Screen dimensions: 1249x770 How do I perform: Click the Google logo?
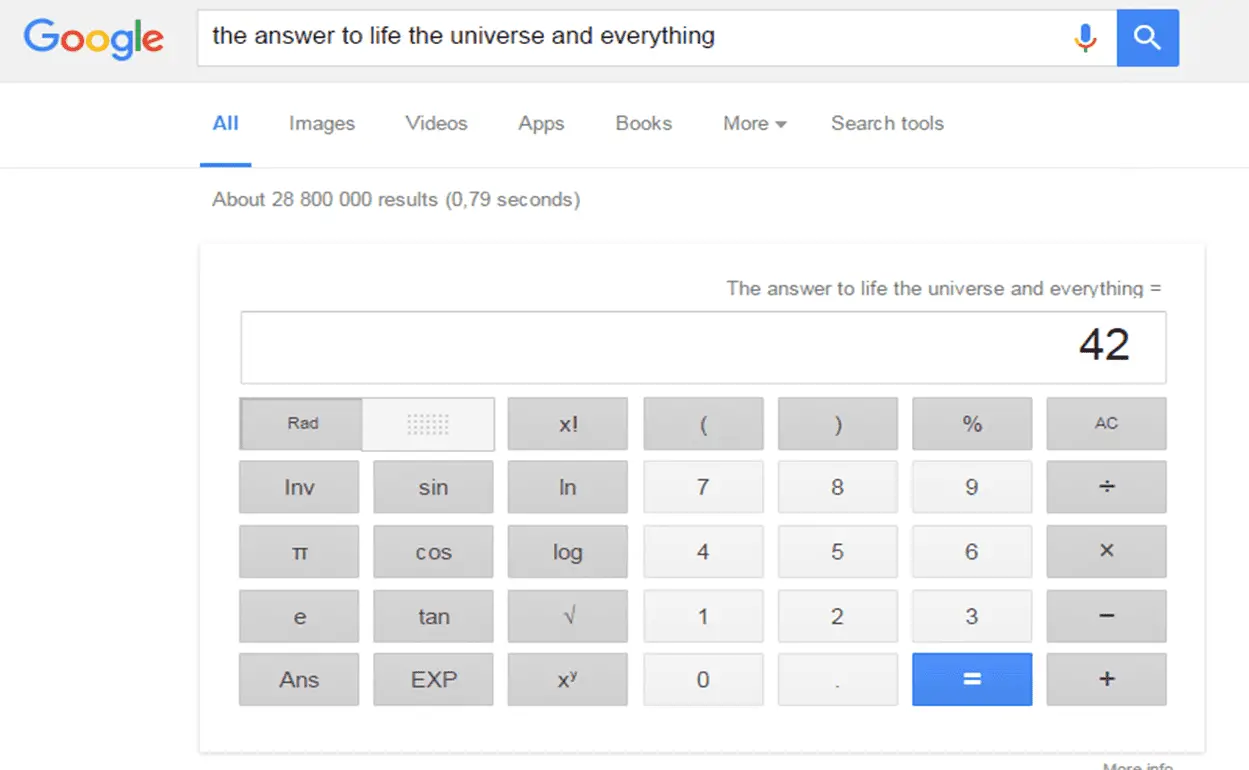click(94, 38)
